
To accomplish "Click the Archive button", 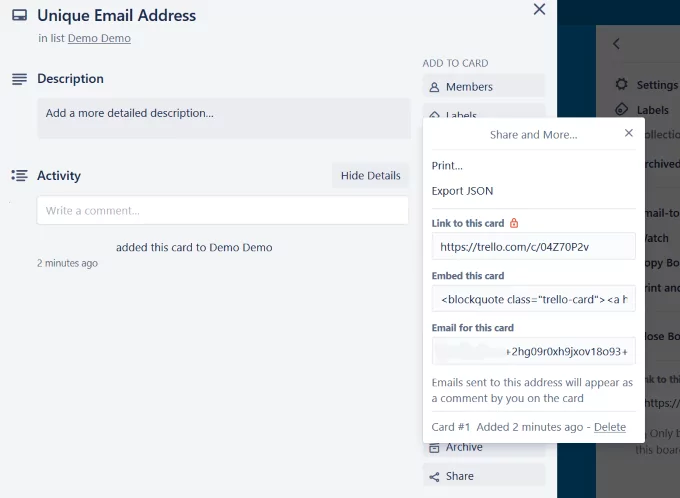I will point(483,448).
